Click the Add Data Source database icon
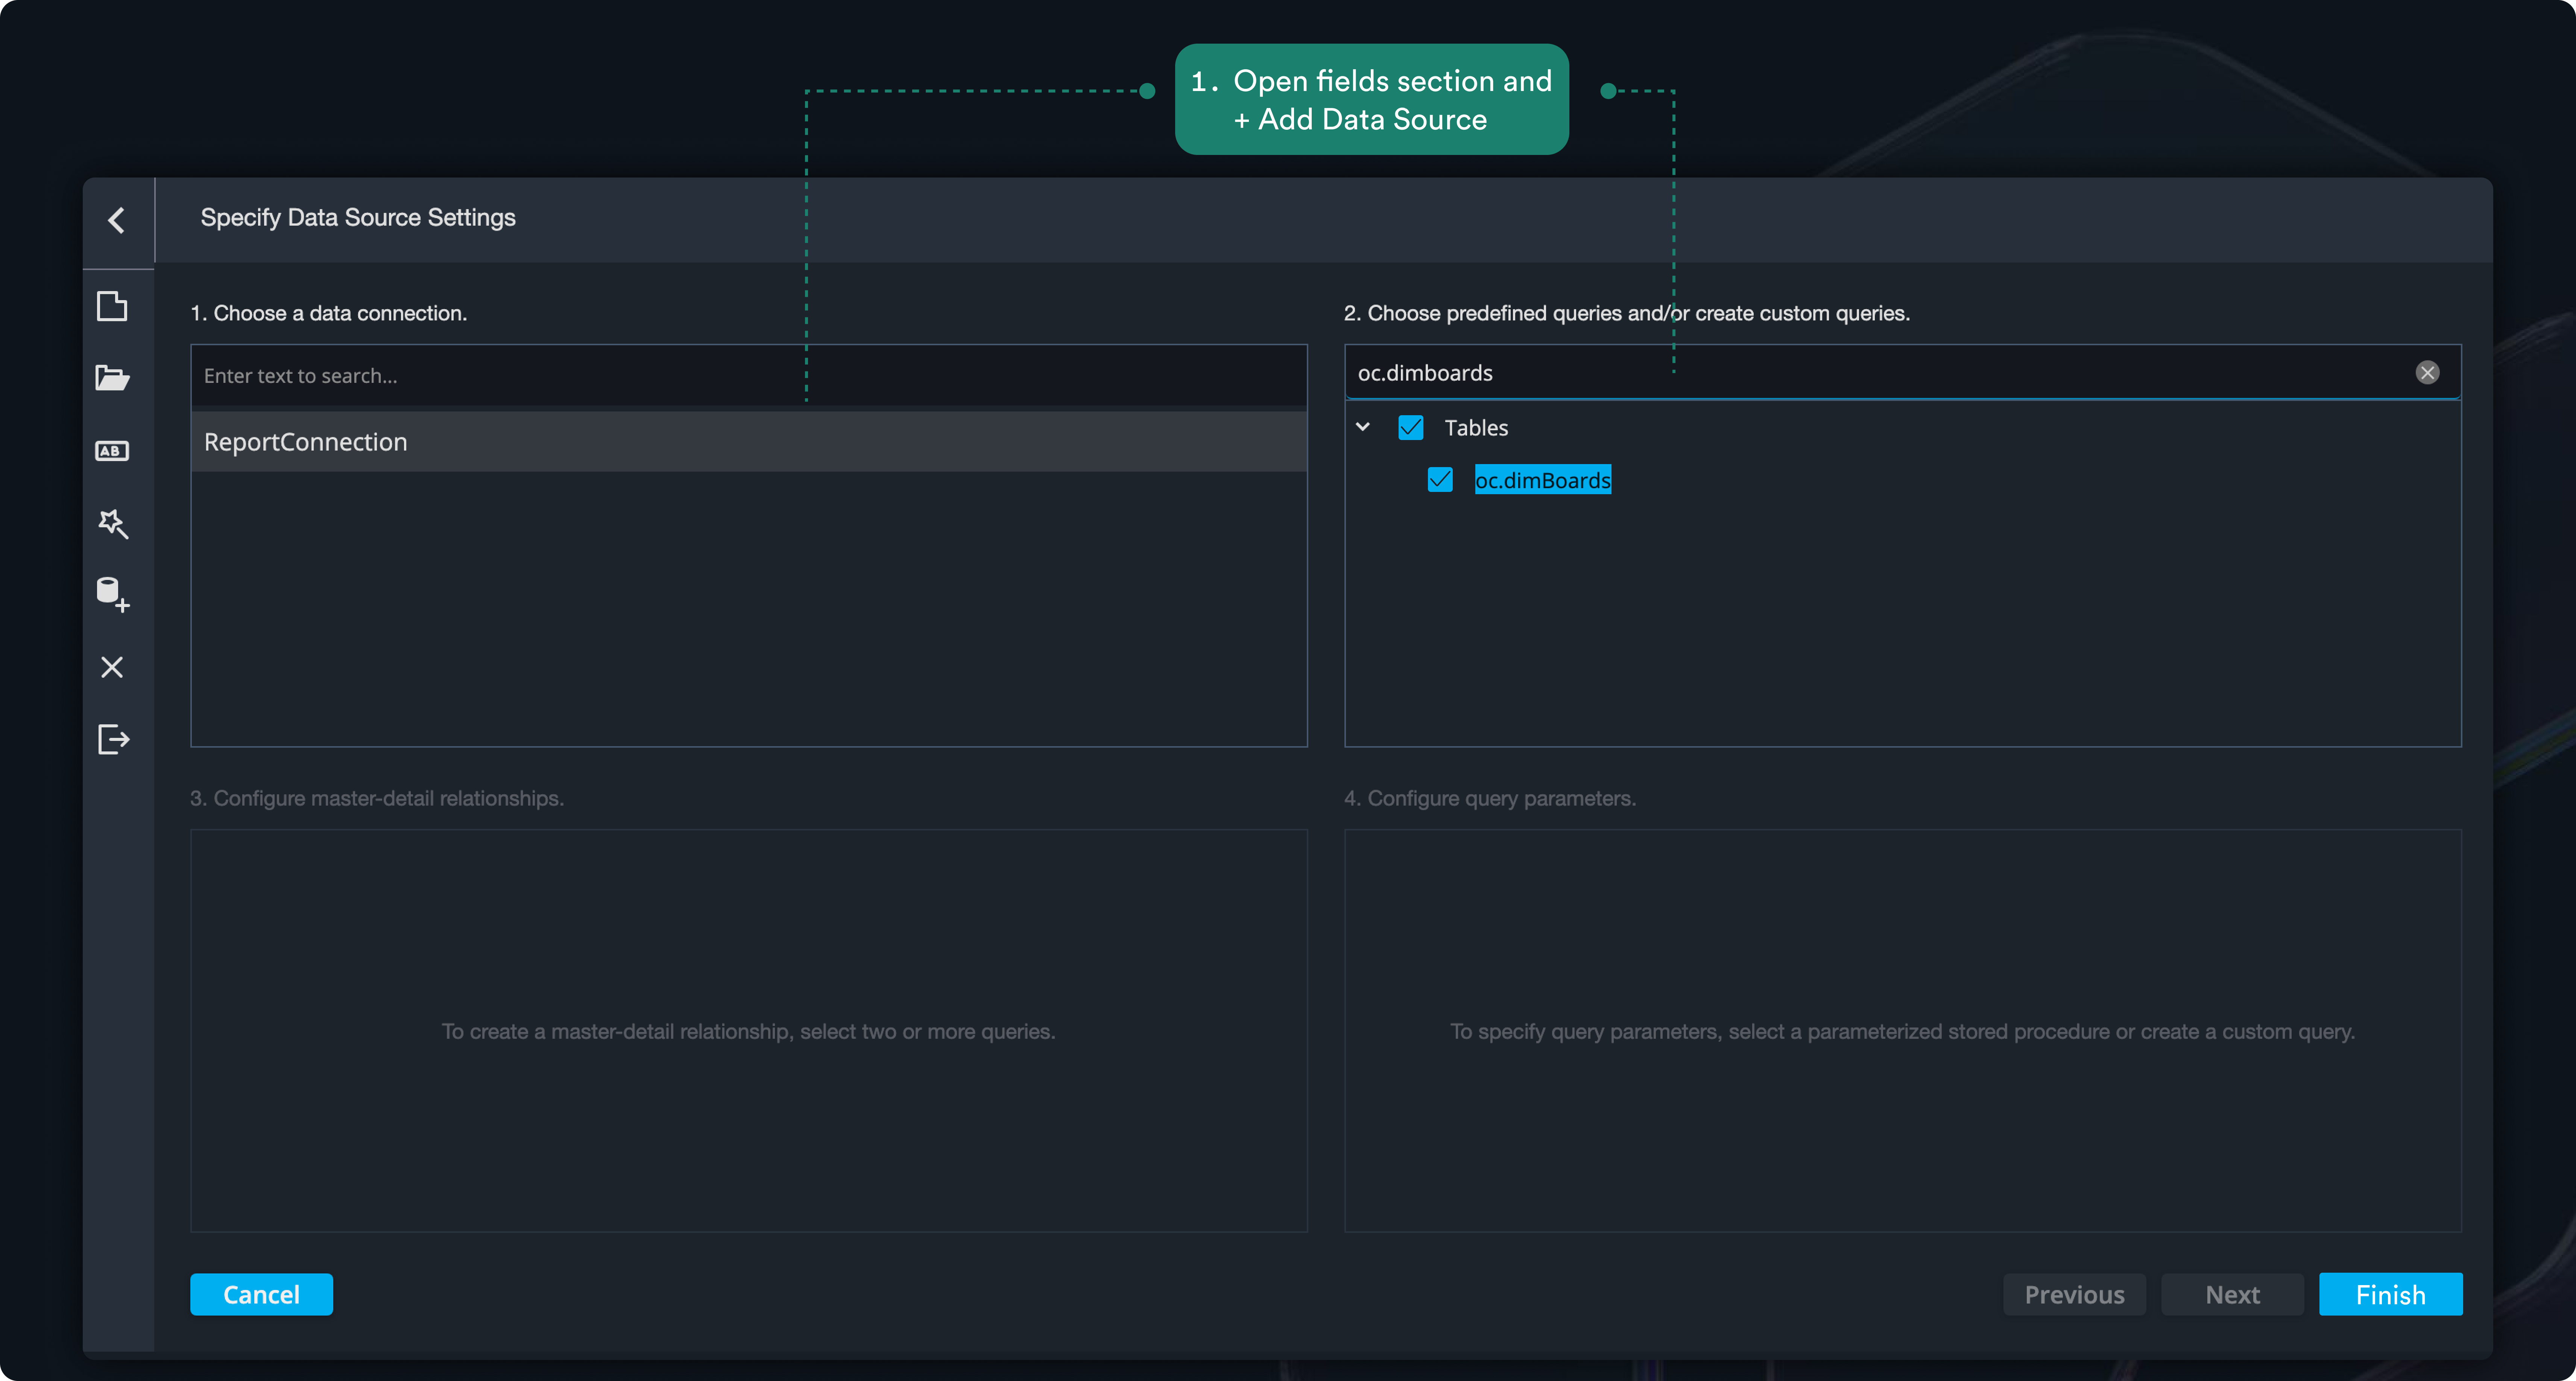2576x1381 pixels. pyautogui.click(x=113, y=595)
